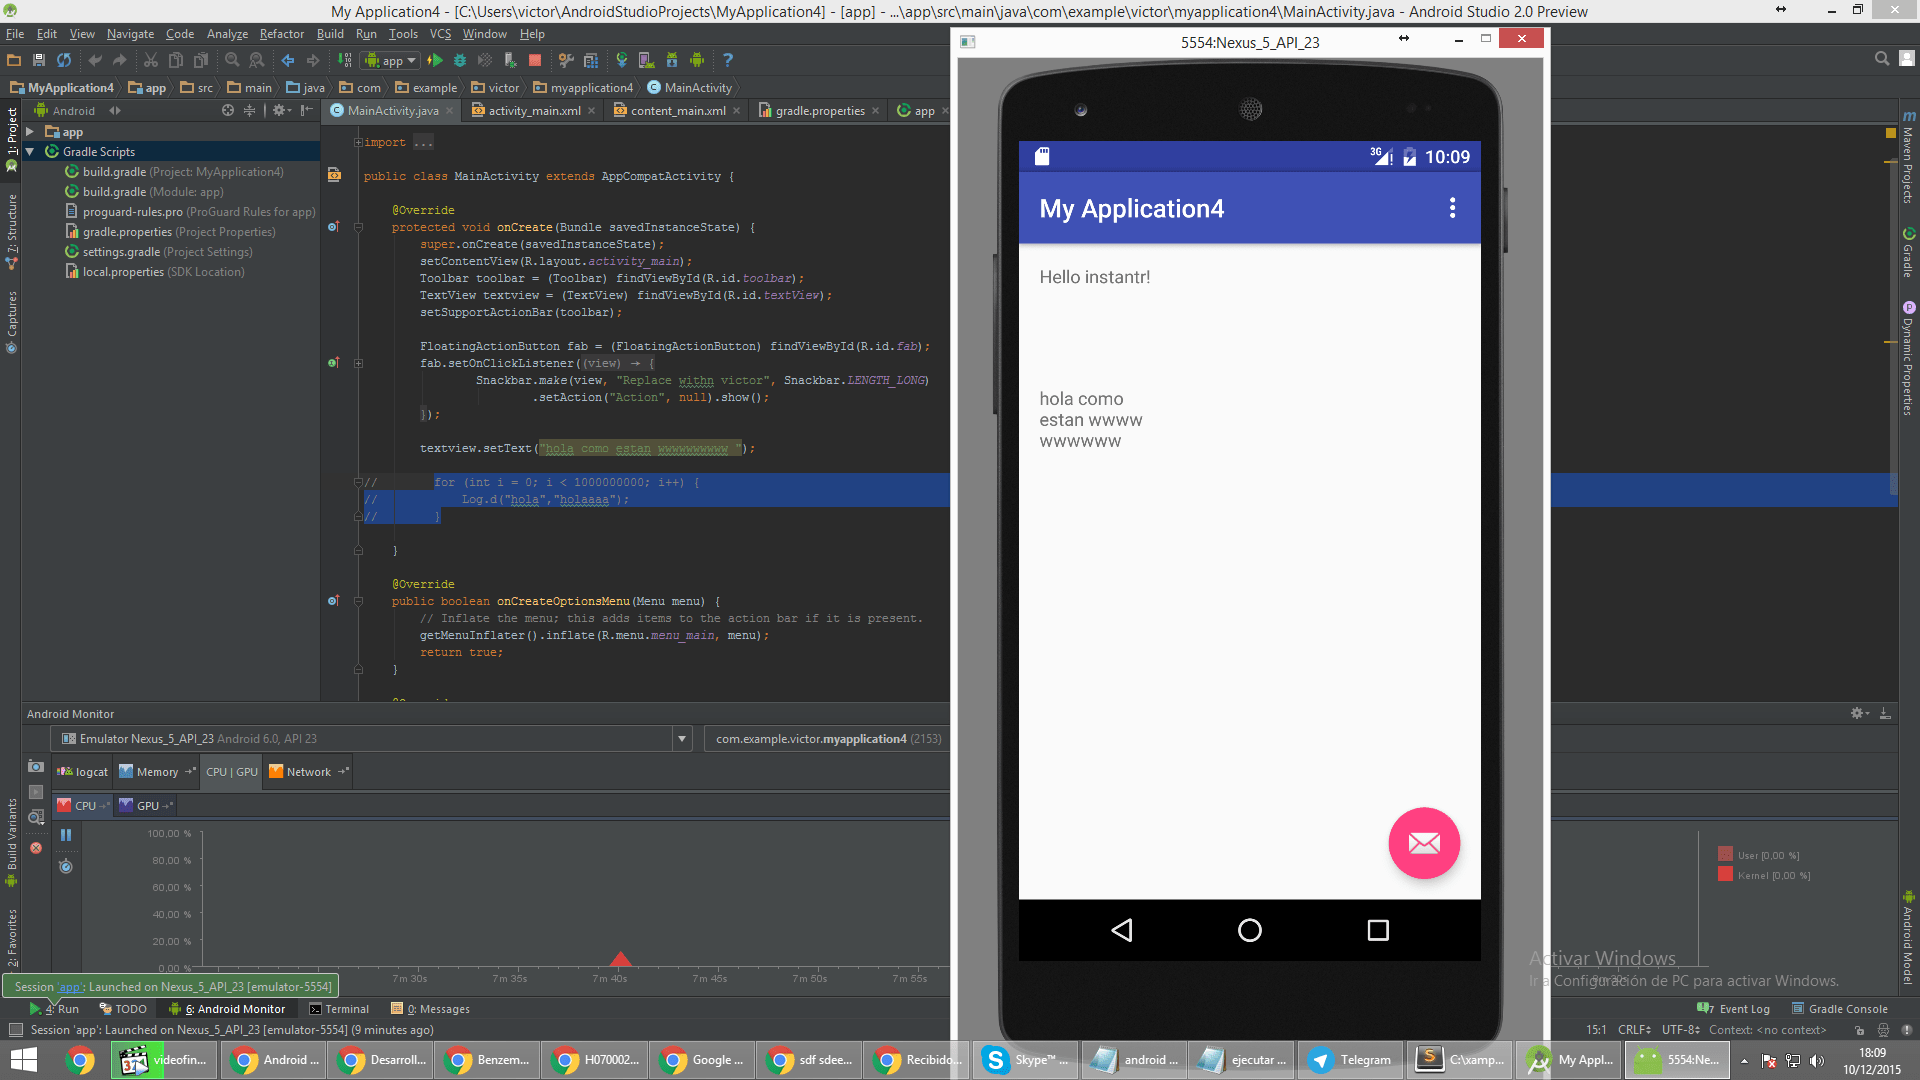
Task: Open the Android Studio help icon
Action: click(728, 60)
